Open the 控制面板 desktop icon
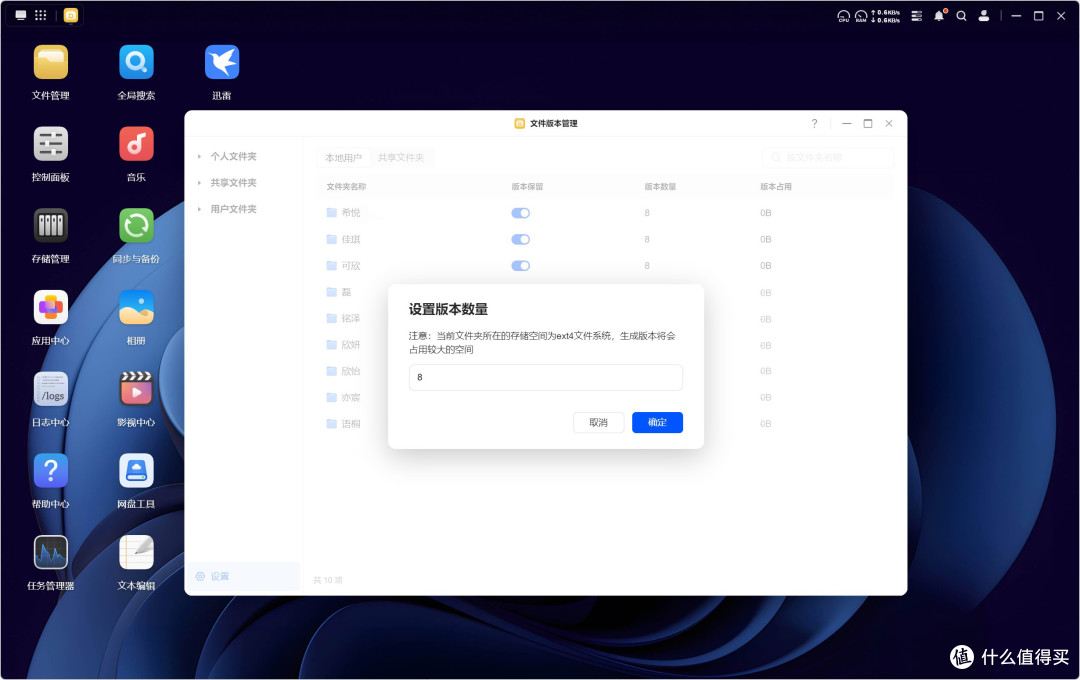Viewport: 1080px width, 680px height. pyautogui.click(x=50, y=144)
